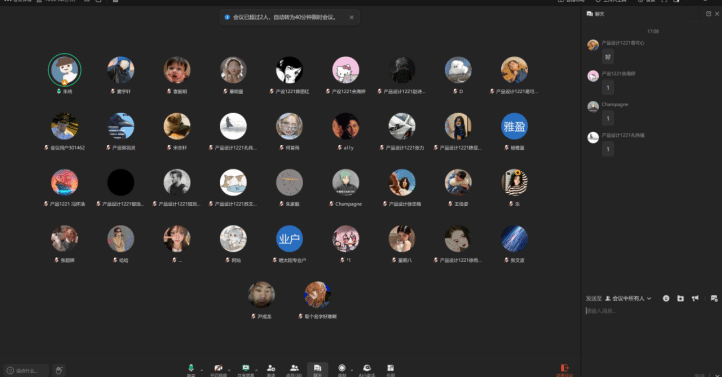
Task: Open the emoji picker in chat
Action: (666, 298)
